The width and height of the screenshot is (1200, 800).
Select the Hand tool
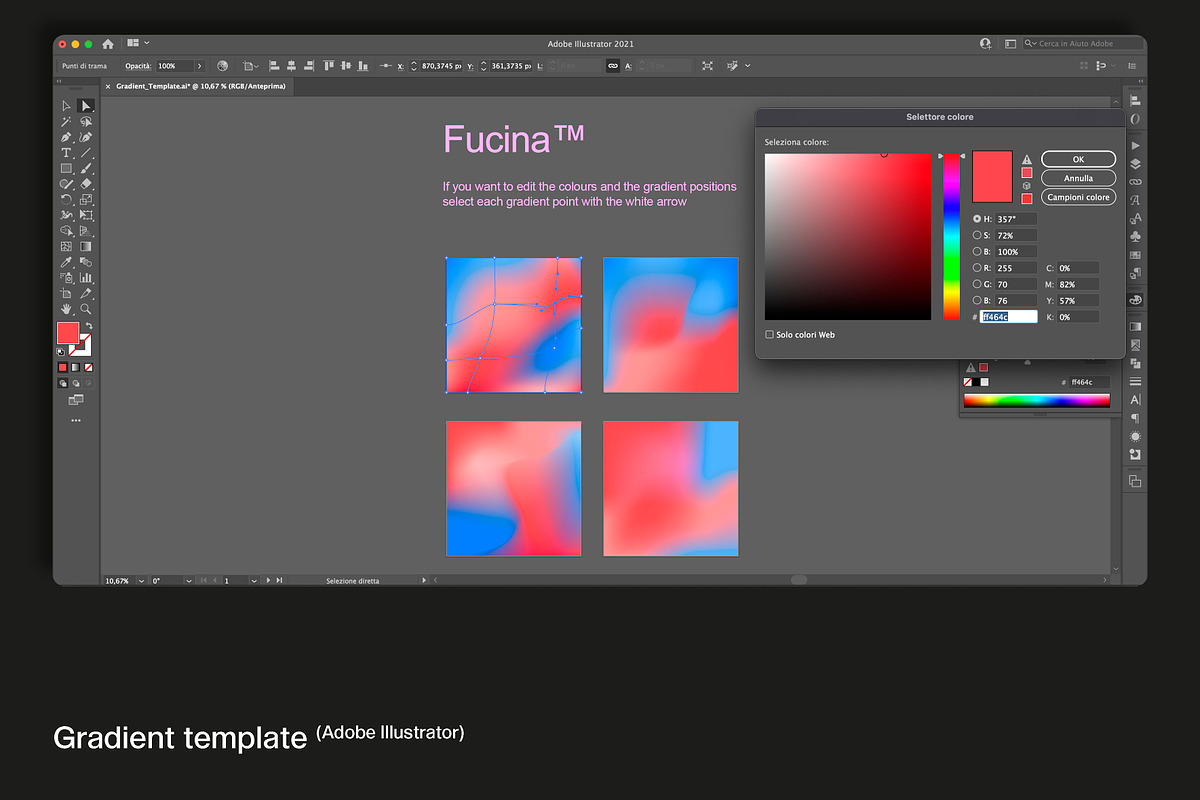[x=66, y=309]
